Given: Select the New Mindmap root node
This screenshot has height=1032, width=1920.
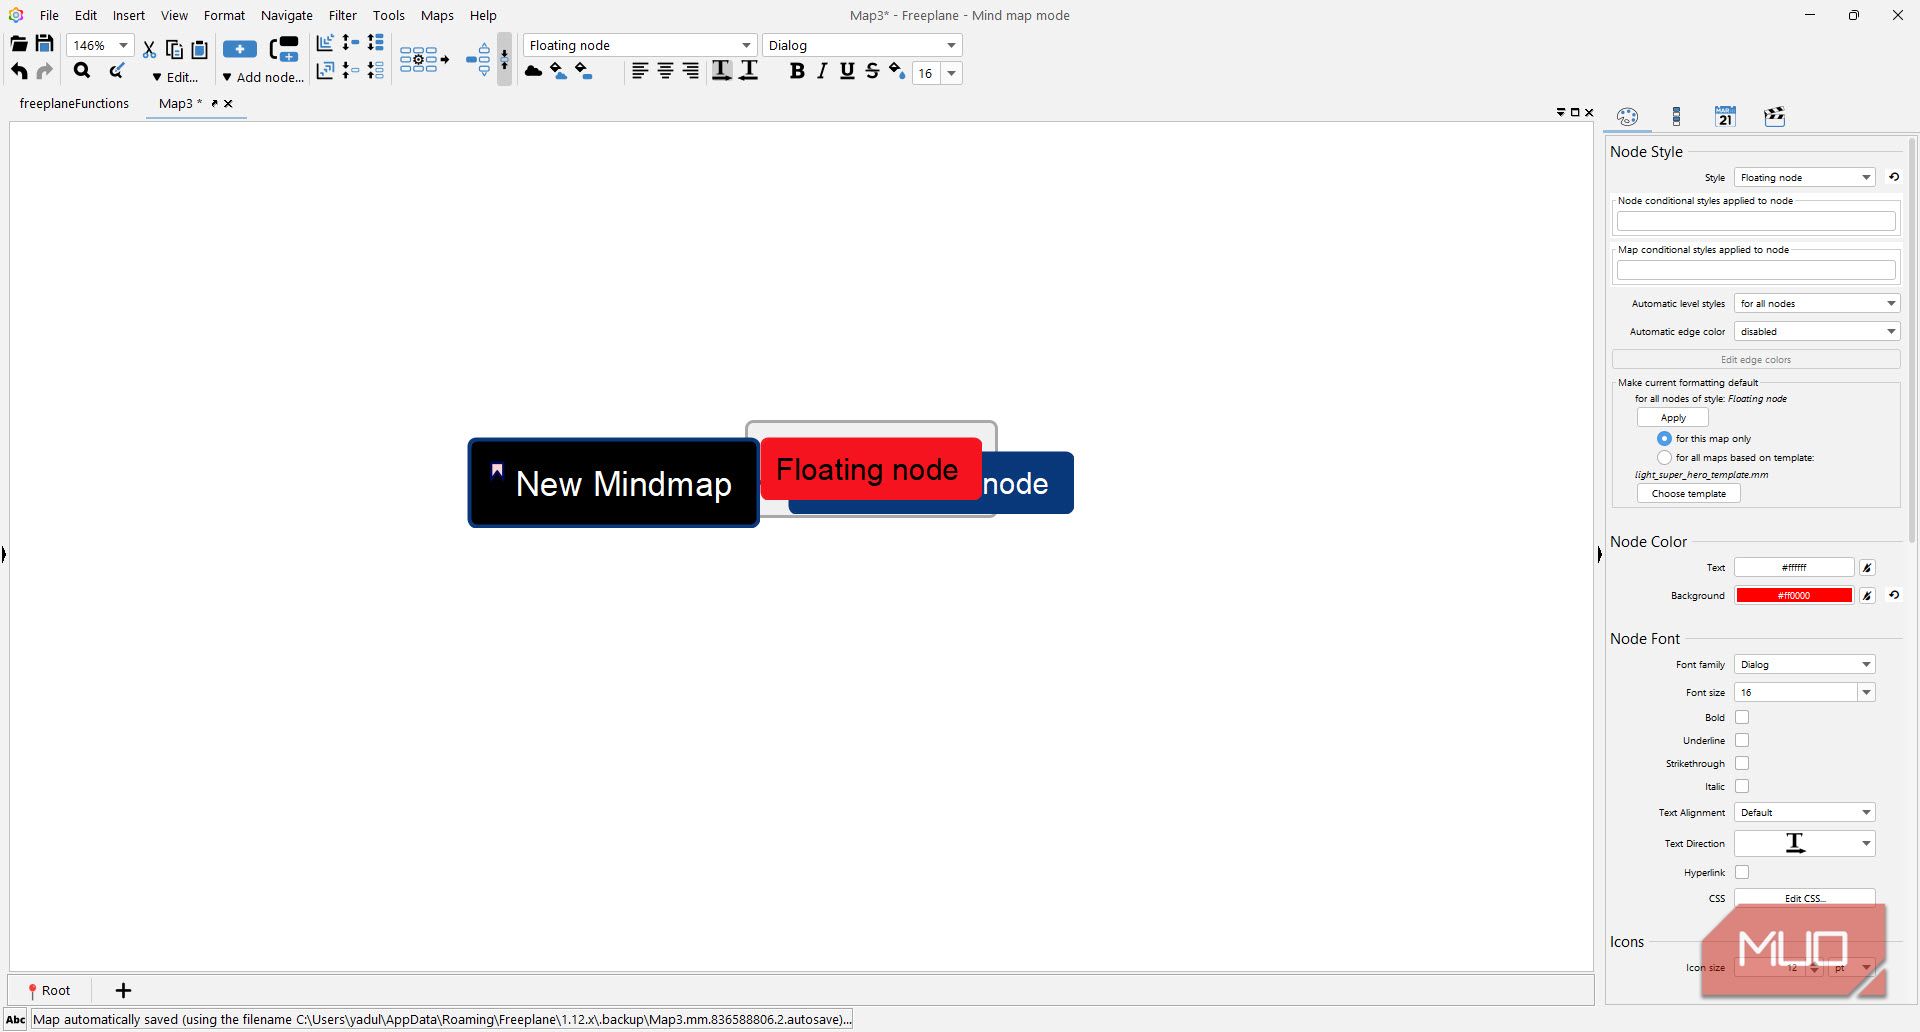Looking at the screenshot, I should pos(613,483).
